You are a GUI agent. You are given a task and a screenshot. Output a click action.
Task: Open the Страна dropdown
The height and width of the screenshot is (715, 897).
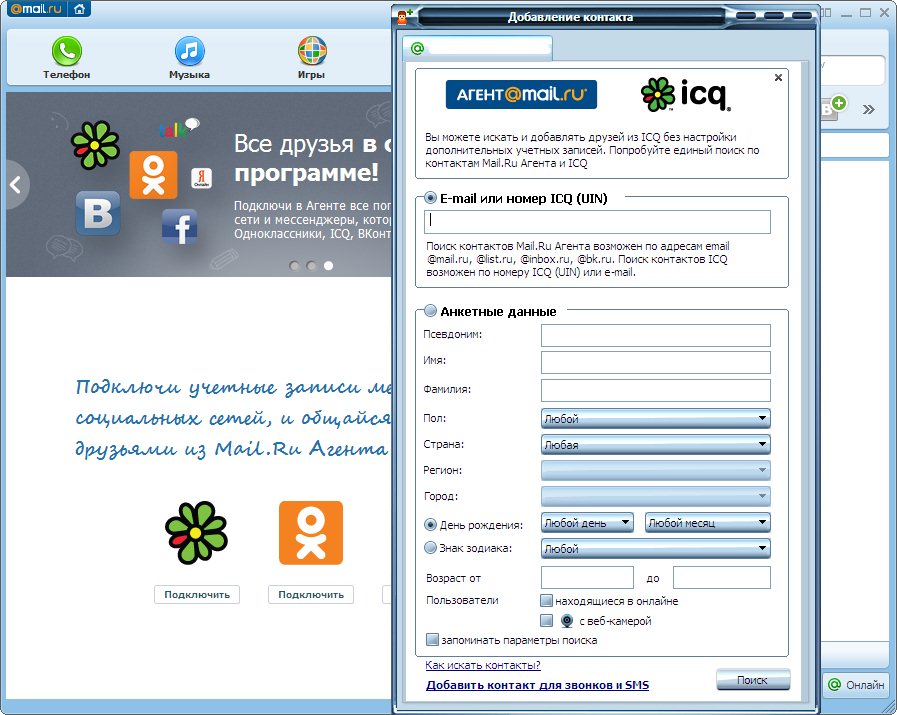656,444
